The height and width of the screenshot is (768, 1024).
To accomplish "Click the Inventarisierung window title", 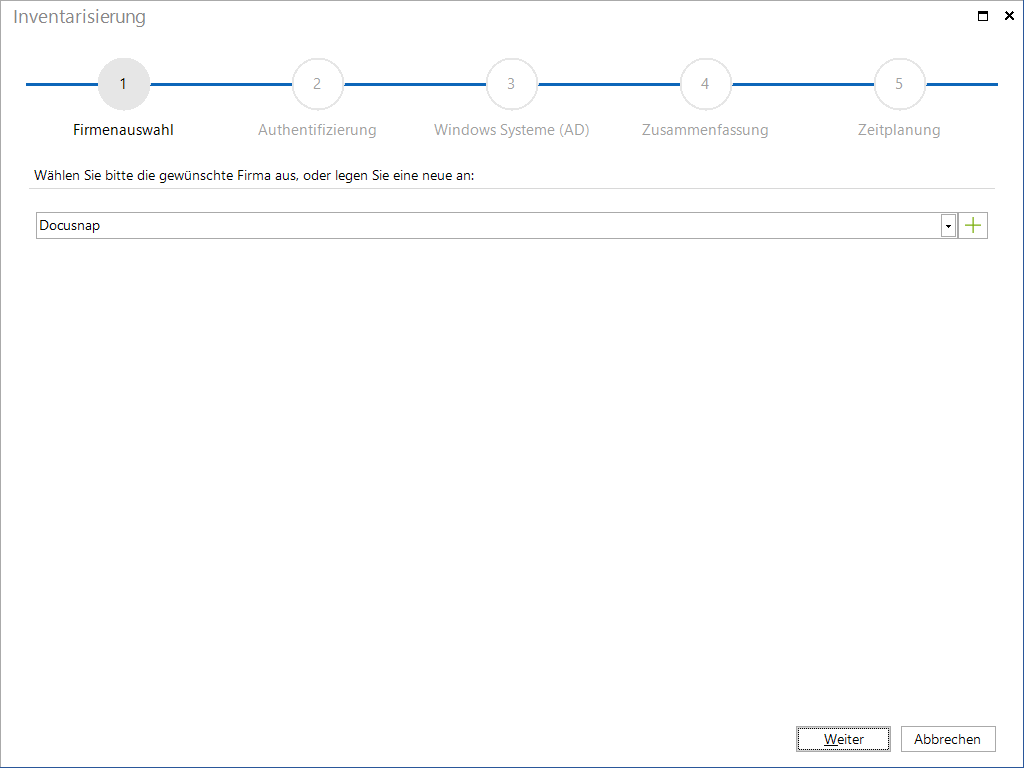I will (80, 17).
